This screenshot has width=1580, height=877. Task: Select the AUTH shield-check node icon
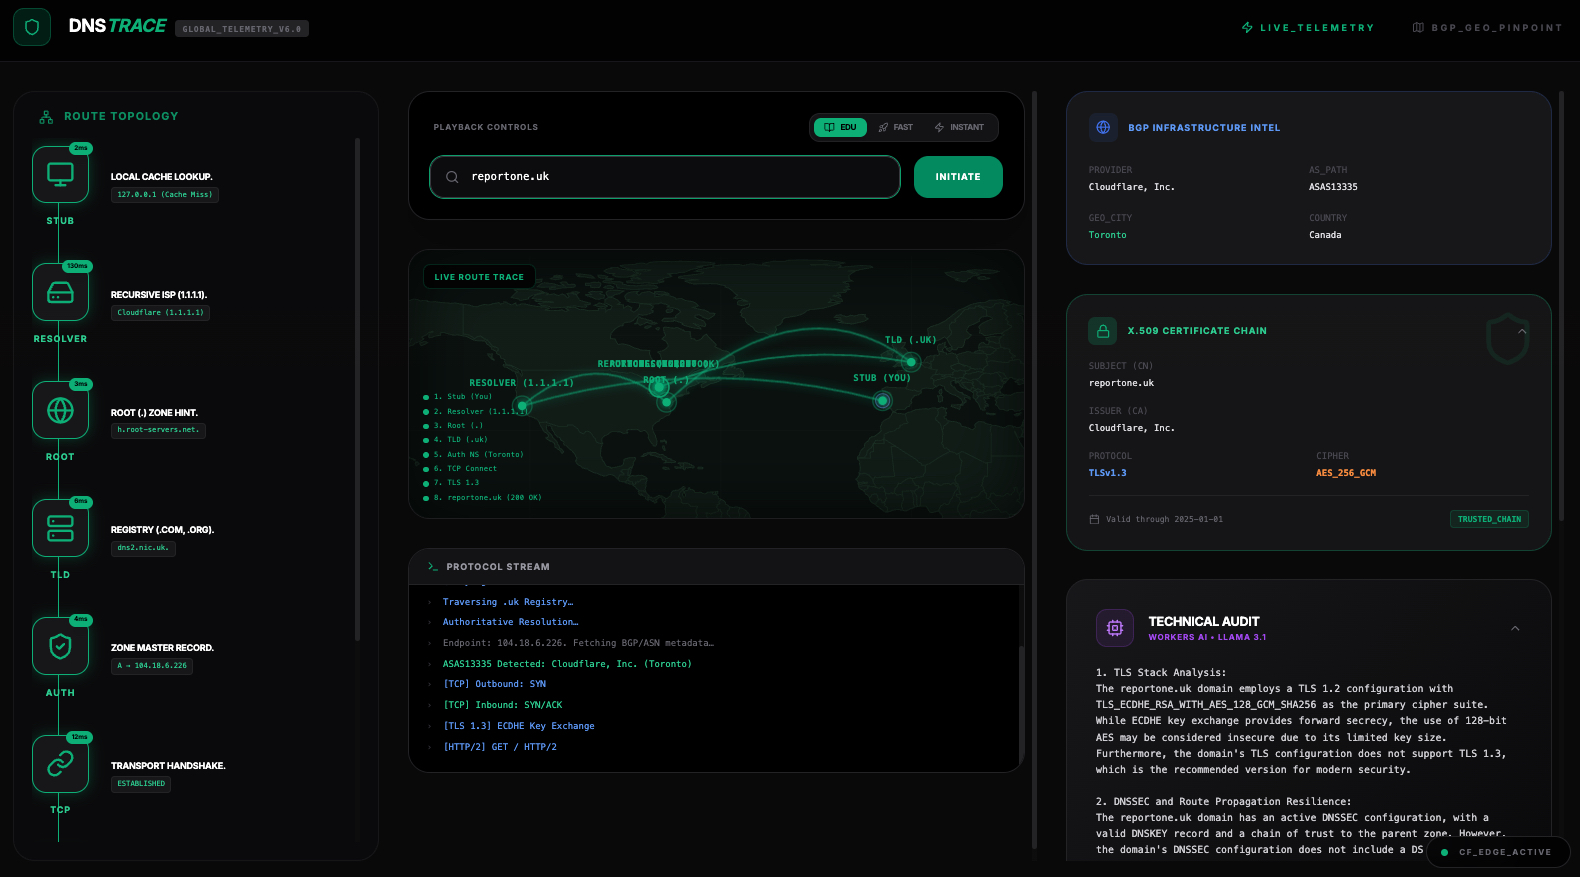[x=60, y=646]
